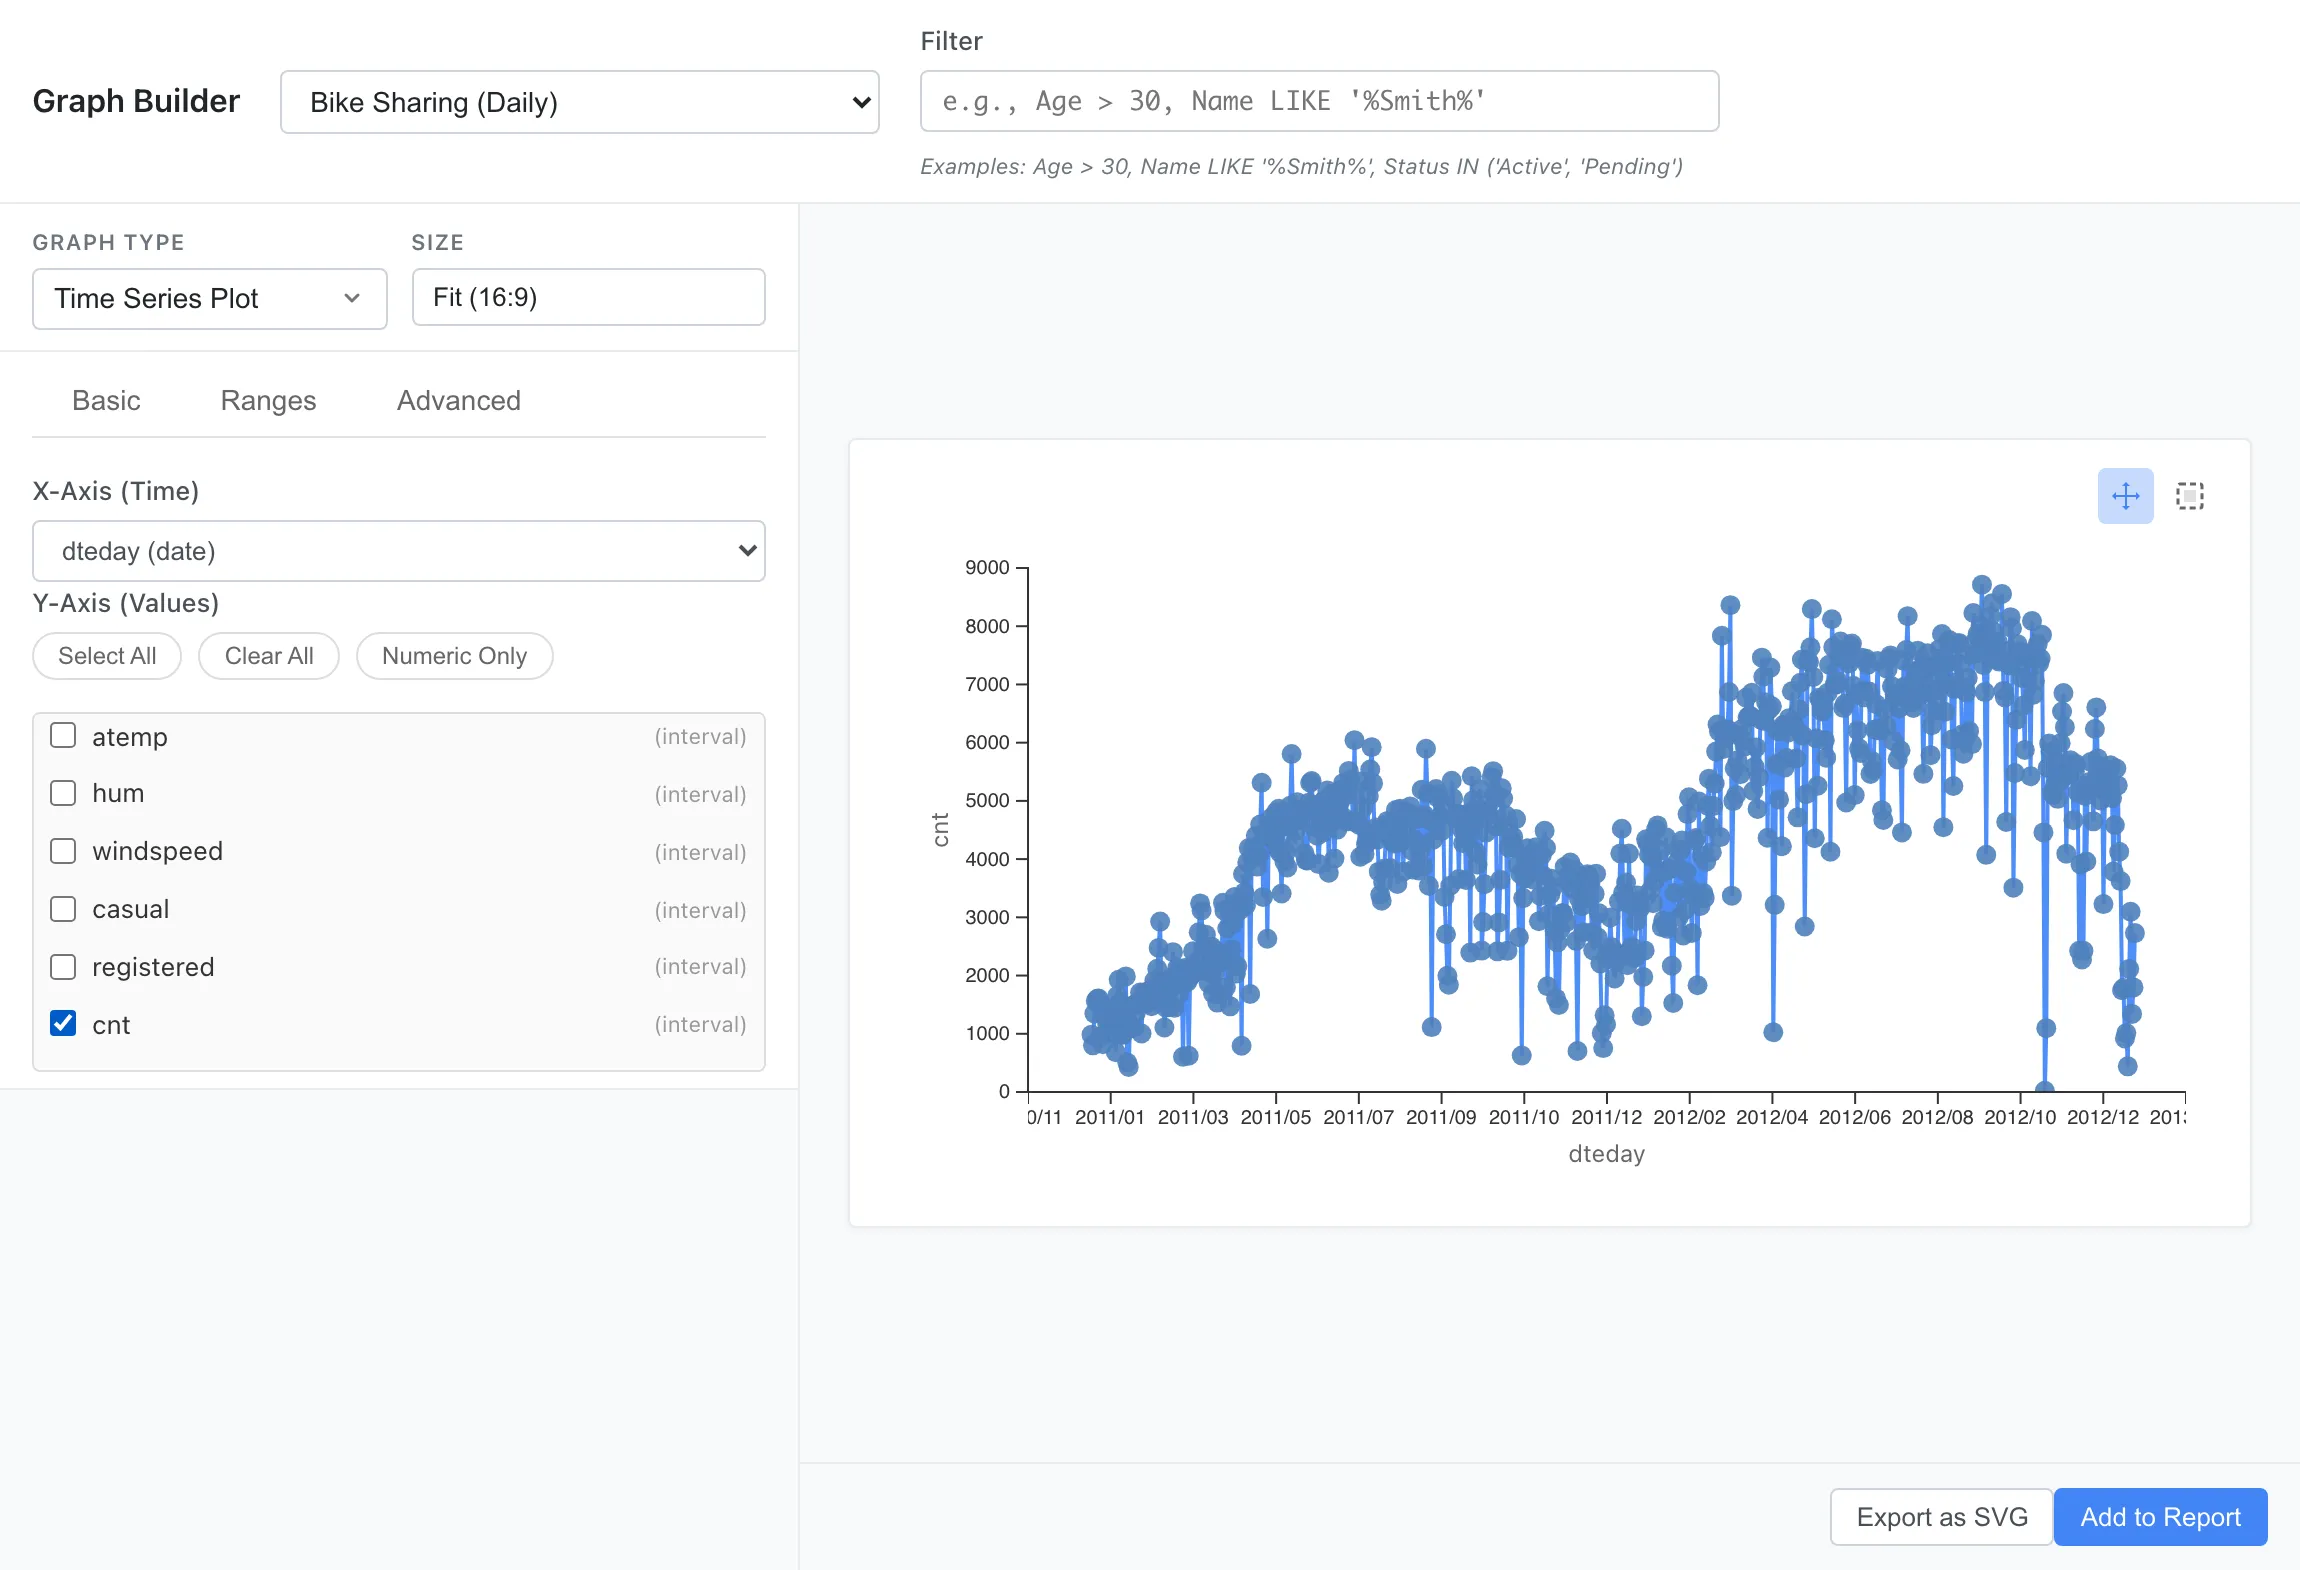Switch to the Ranges tab
Screen dimensions: 2300x1570
coord(267,400)
